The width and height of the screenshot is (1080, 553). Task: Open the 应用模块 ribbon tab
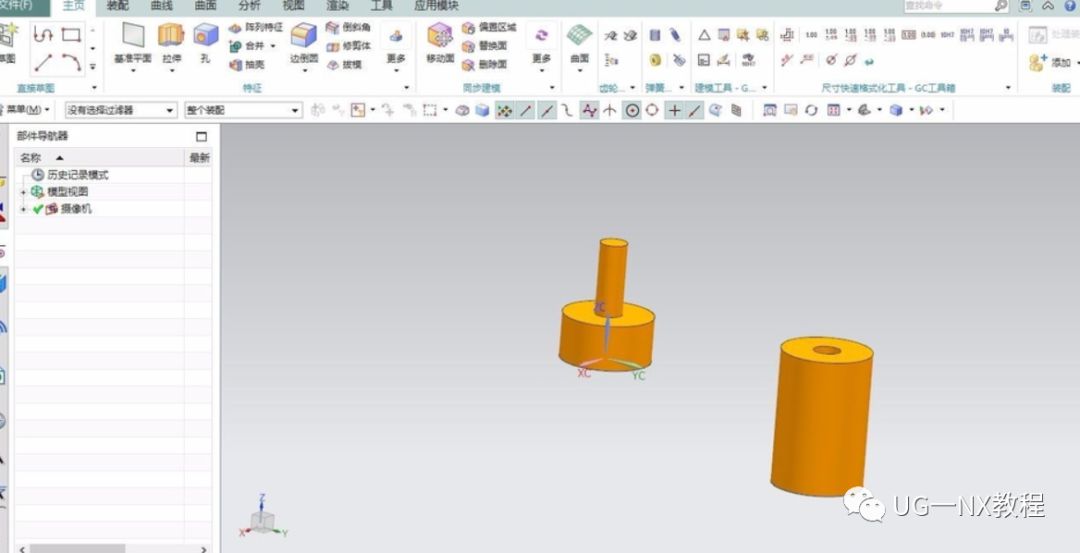tap(436, 6)
